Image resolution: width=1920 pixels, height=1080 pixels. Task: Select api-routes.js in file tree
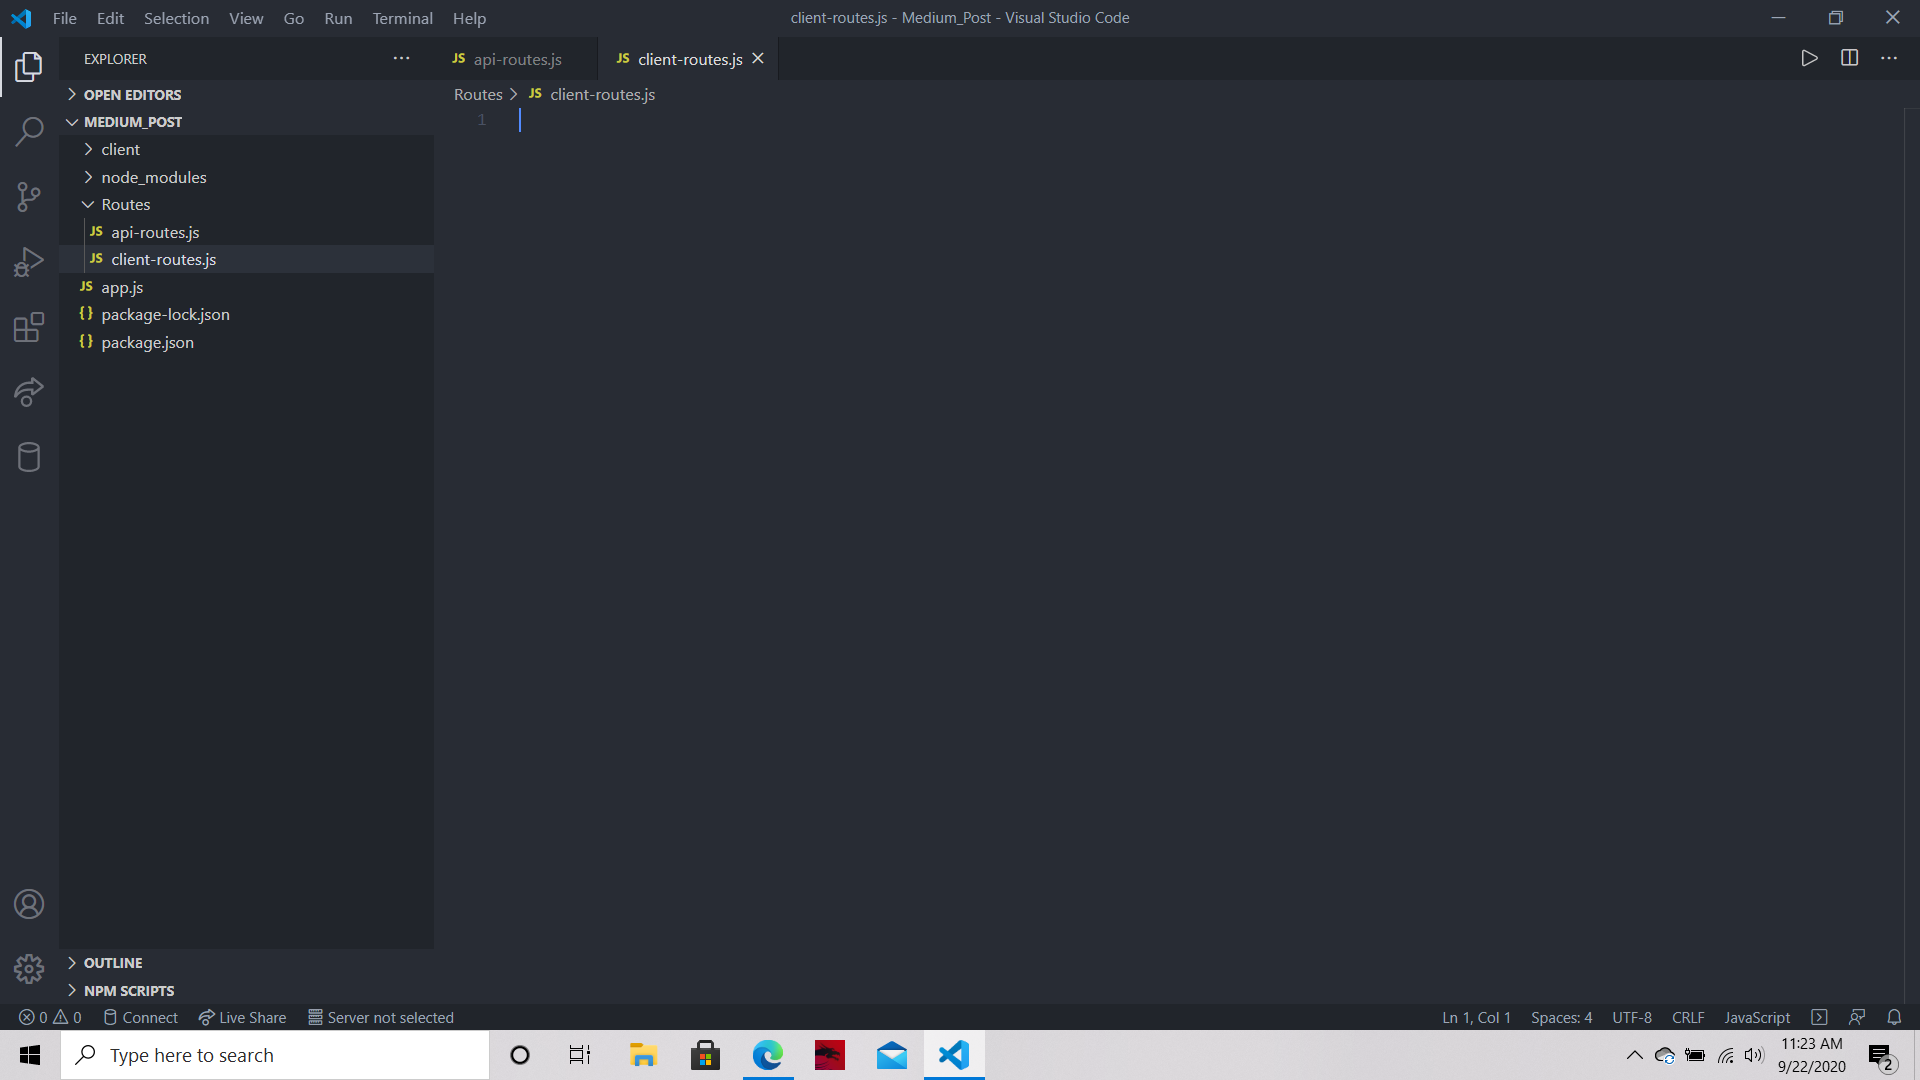246,232
